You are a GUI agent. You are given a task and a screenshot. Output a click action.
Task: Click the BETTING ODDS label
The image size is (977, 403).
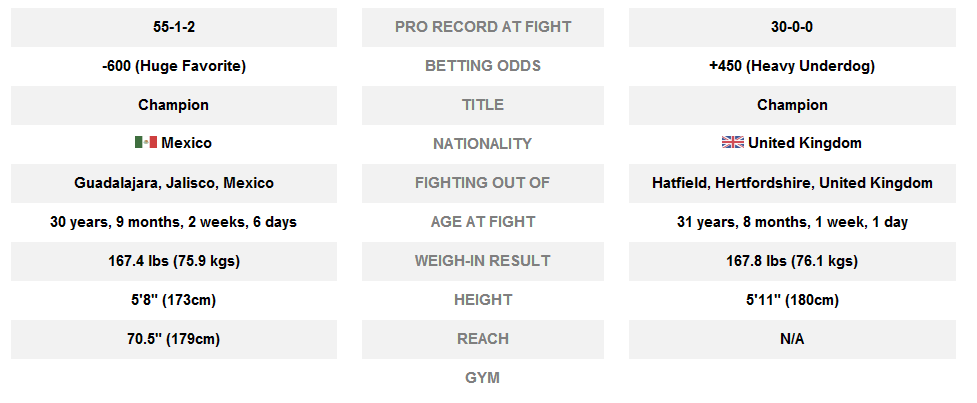pos(483,66)
